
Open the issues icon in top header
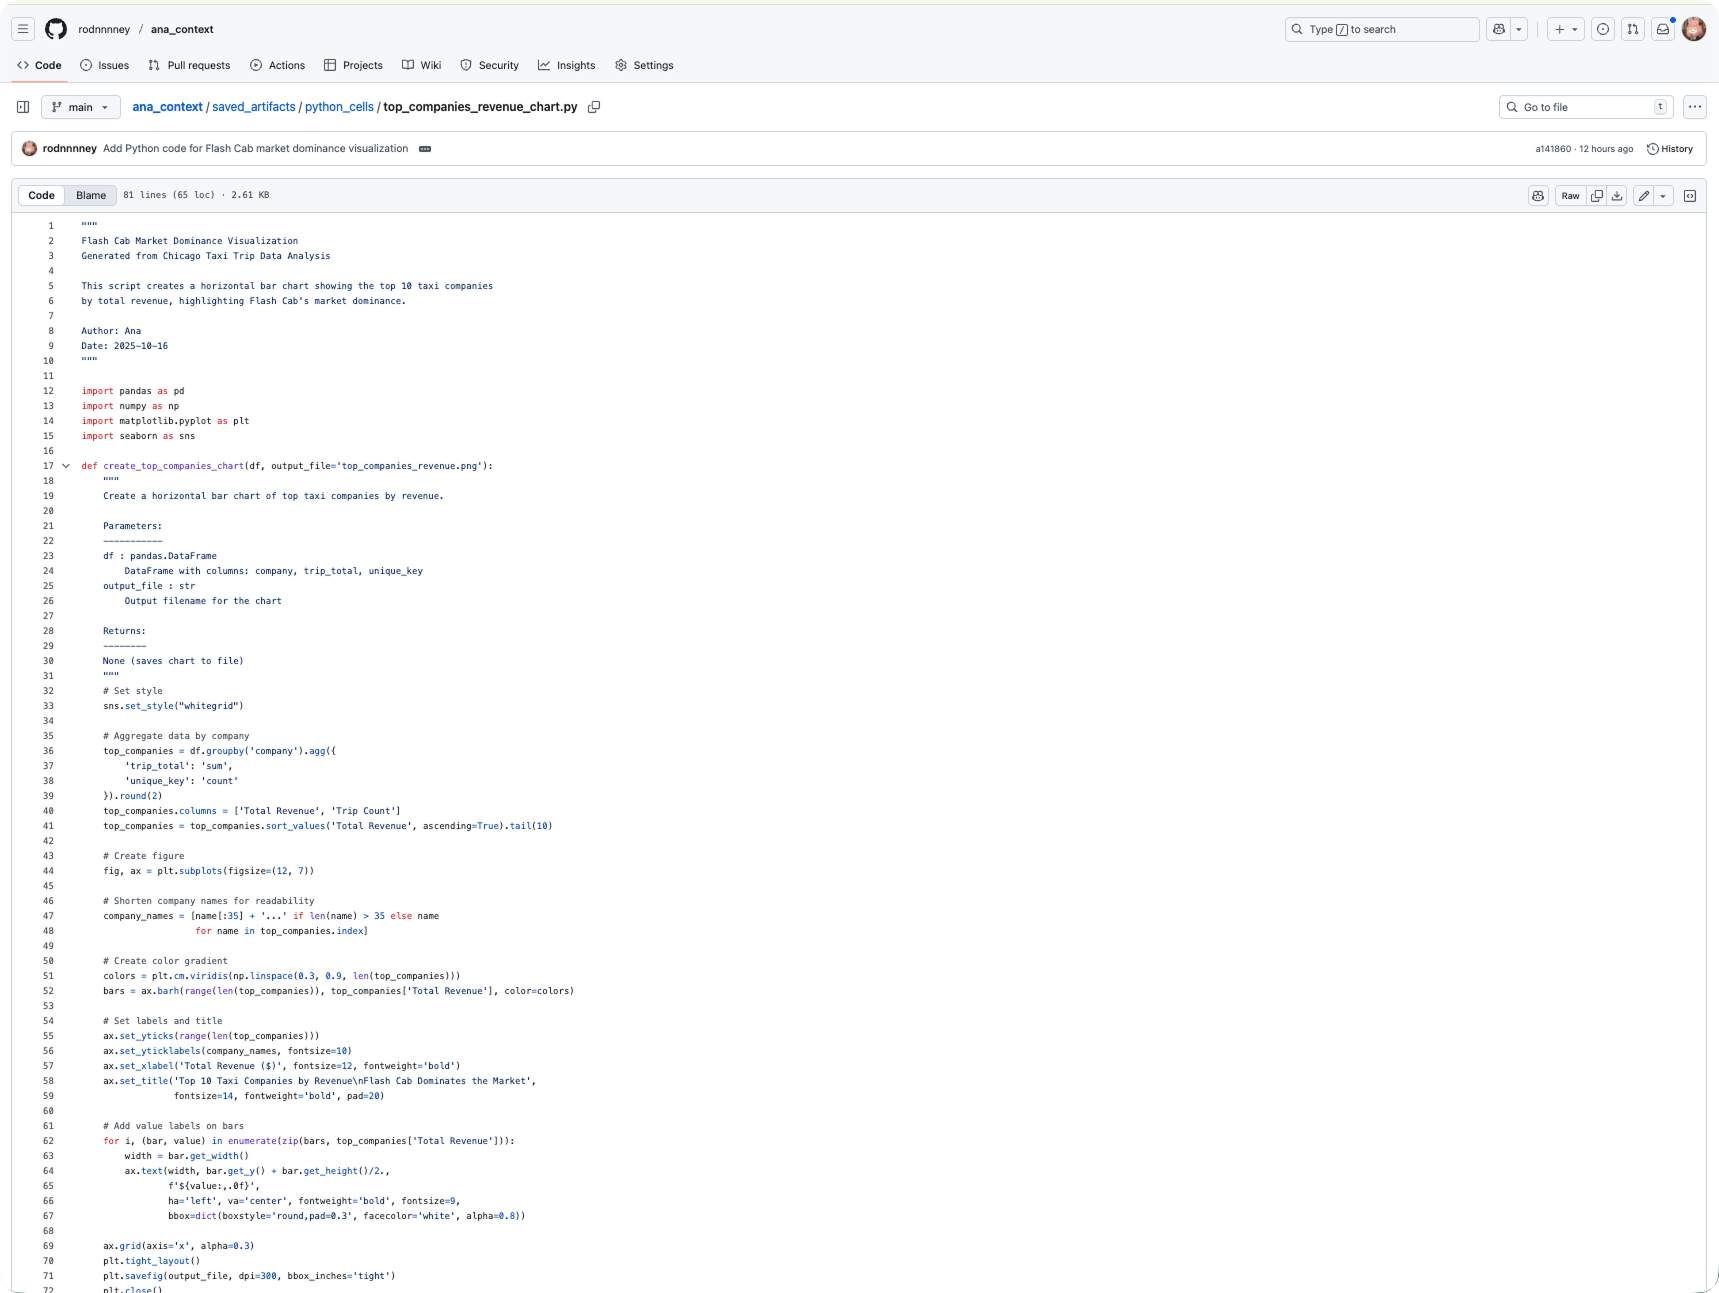coord(1603,29)
